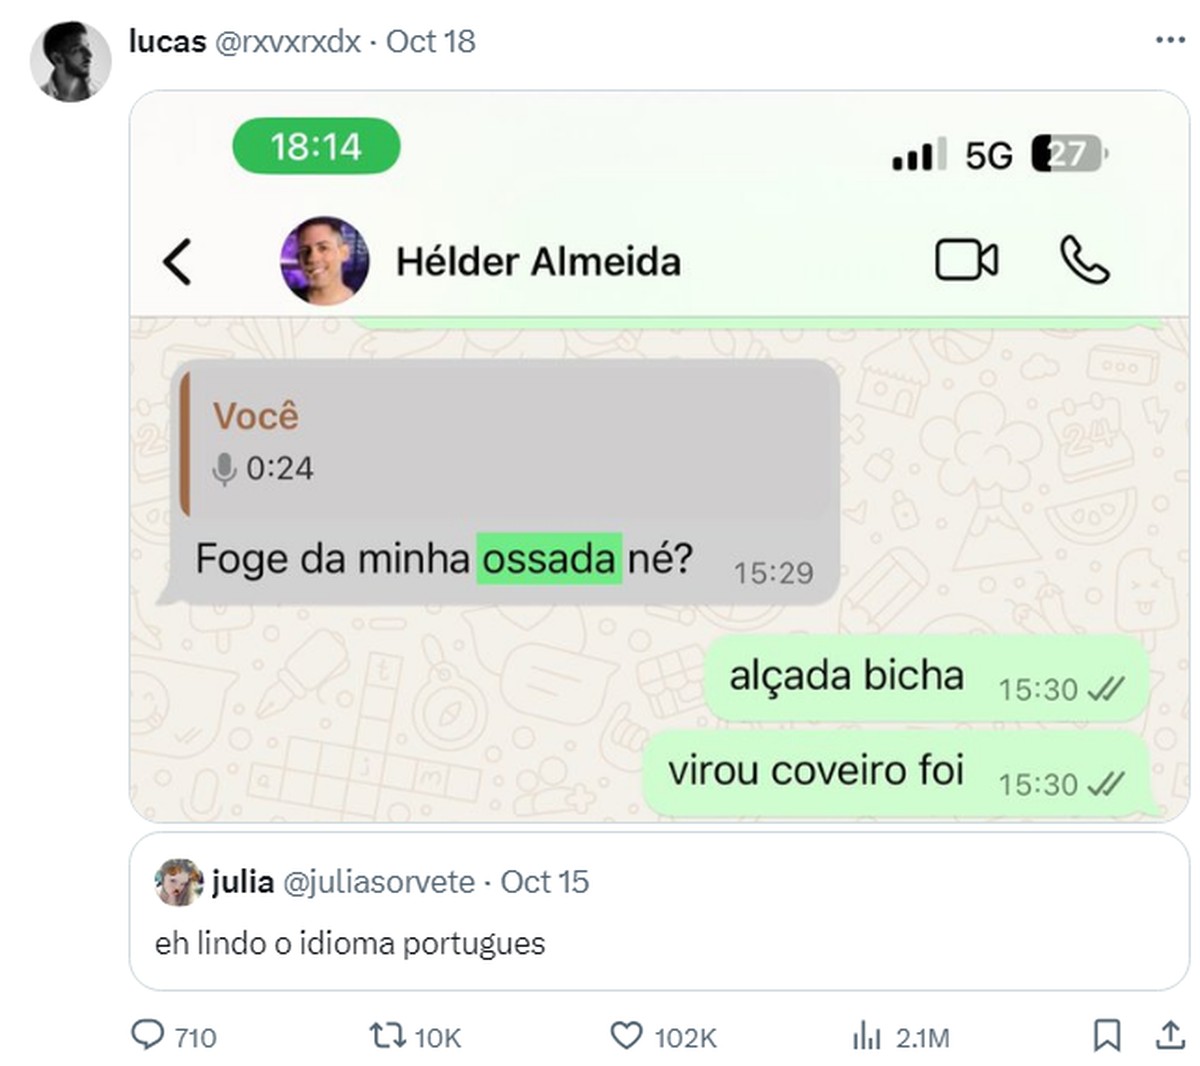This screenshot has height=1066, width=1200.
Task: Share the tweet via share icon
Action: [x=1169, y=1035]
